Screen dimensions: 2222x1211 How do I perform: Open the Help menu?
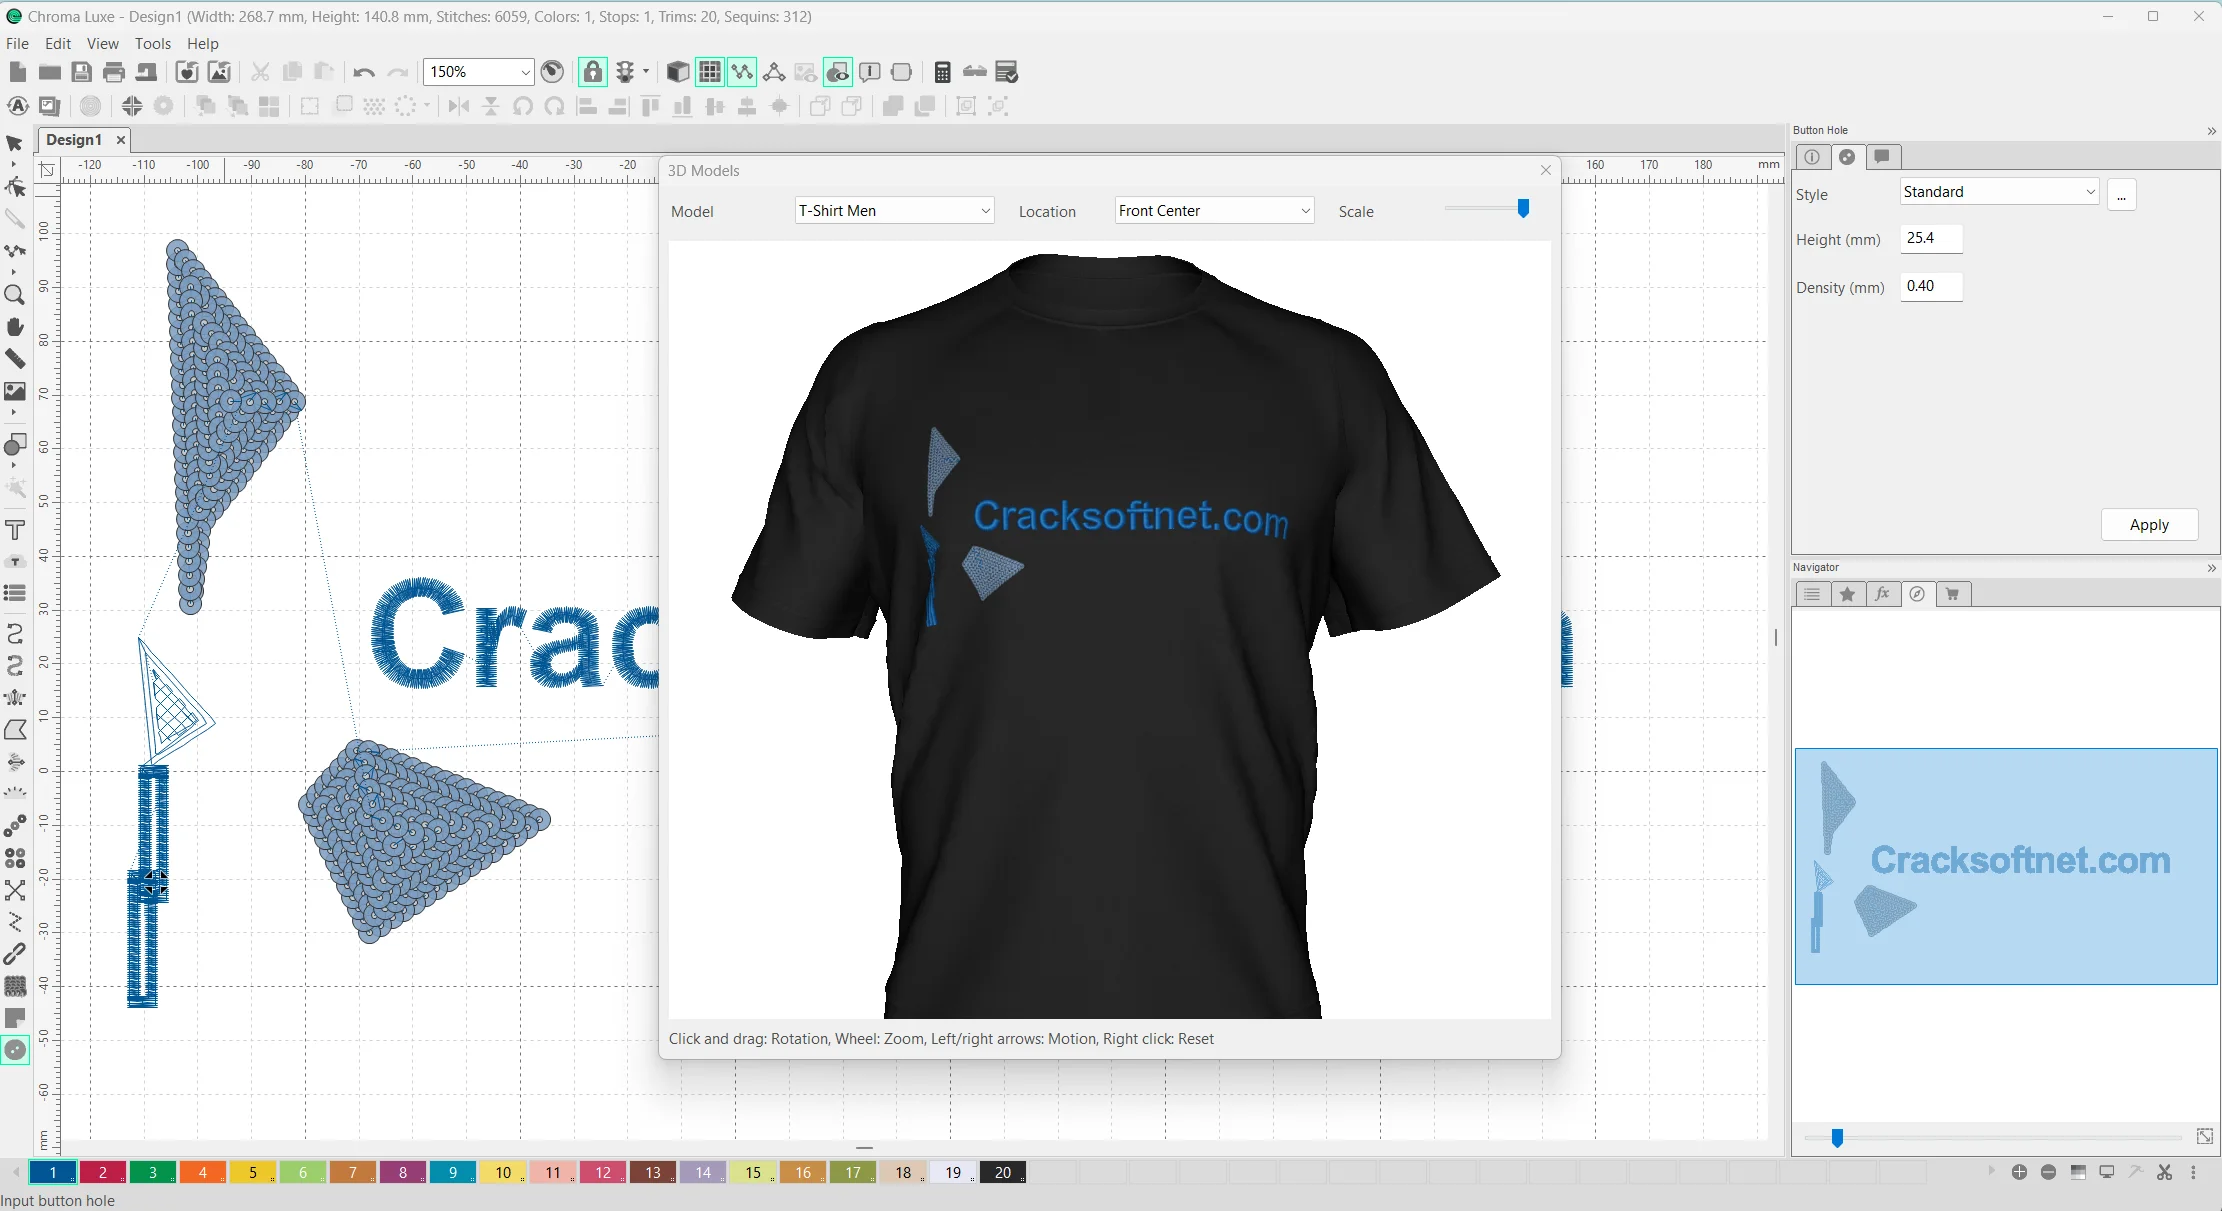point(203,44)
